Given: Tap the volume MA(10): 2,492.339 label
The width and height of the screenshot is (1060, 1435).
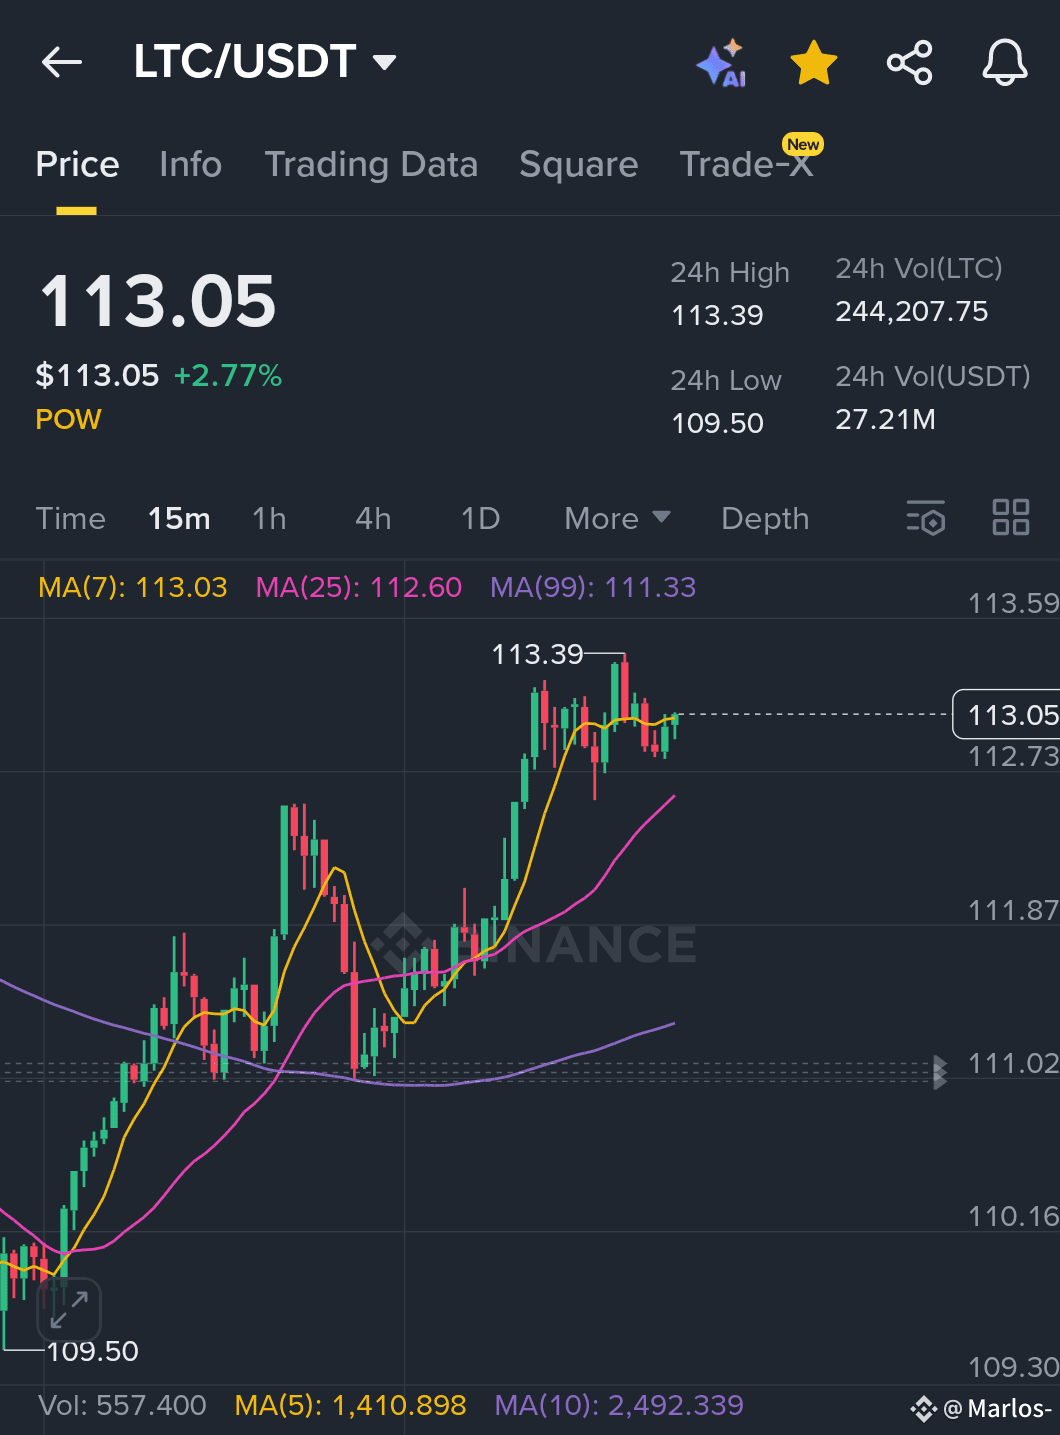Looking at the screenshot, I should pos(619,1405).
